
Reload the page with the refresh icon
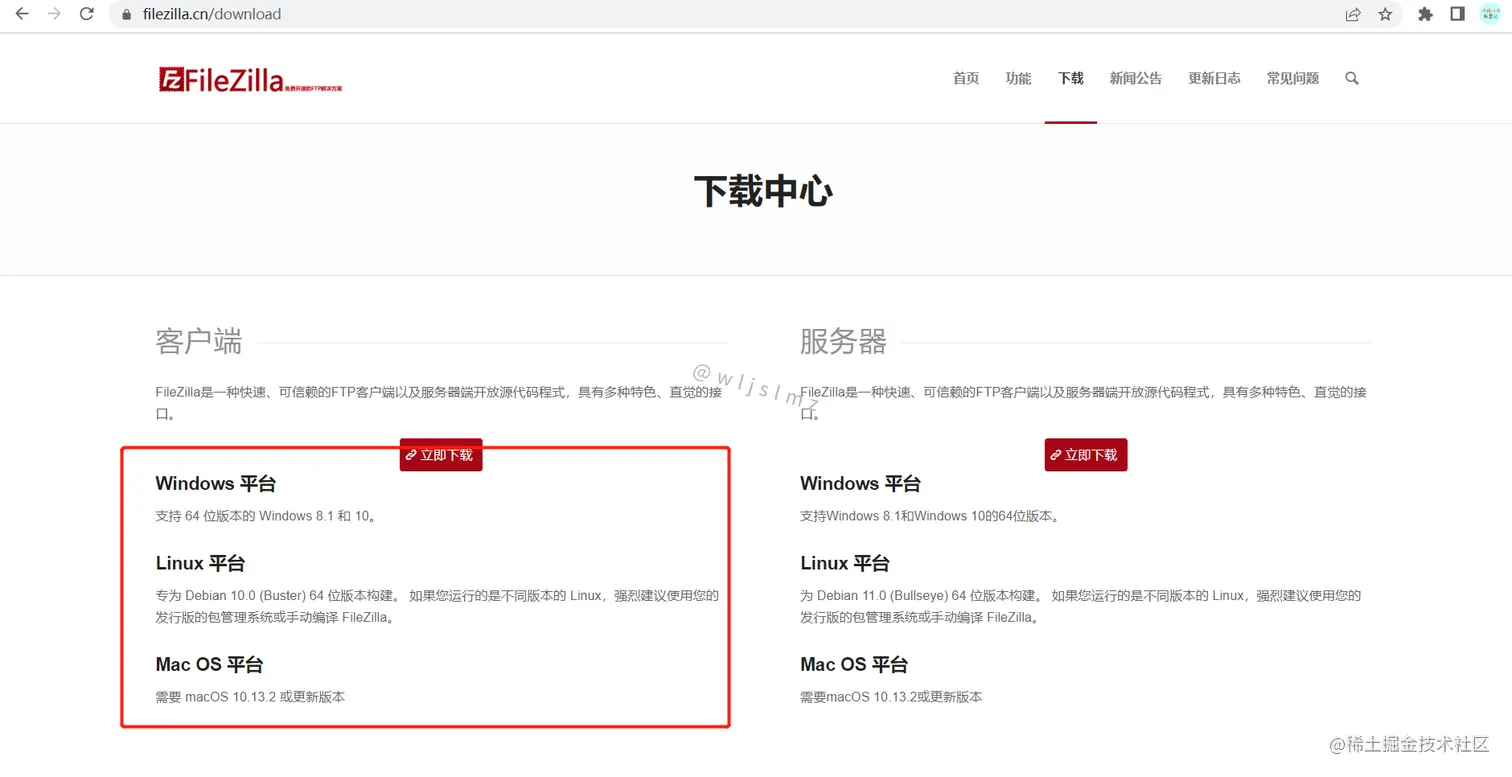(x=87, y=14)
